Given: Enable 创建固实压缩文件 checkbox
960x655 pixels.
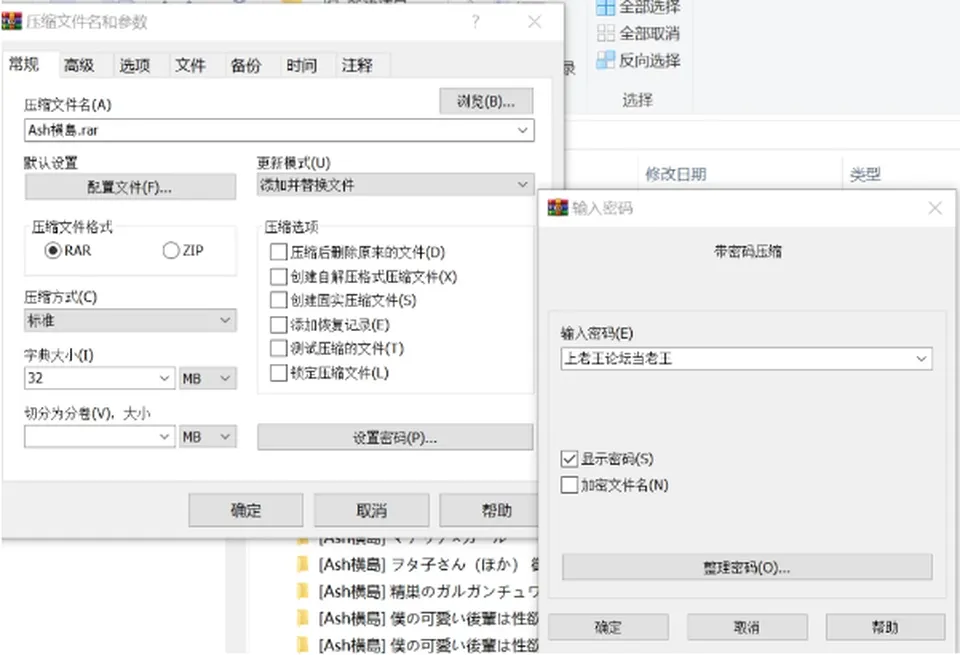Looking at the screenshot, I should click(x=279, y=300).
